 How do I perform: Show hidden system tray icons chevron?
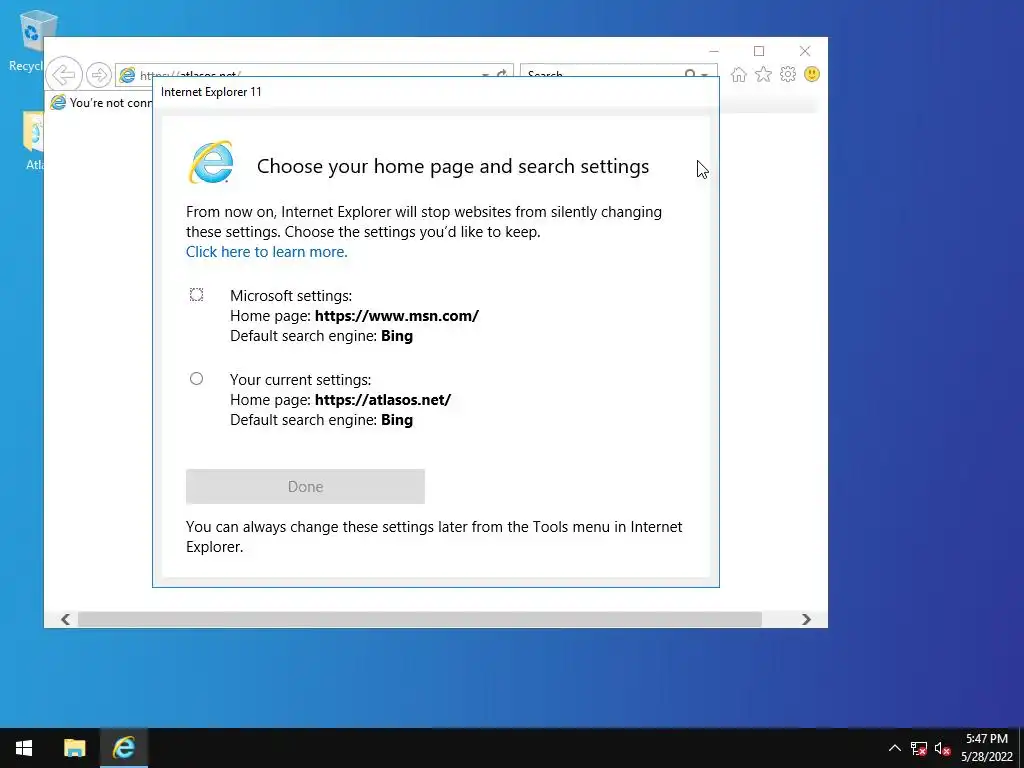click(895, 748)
